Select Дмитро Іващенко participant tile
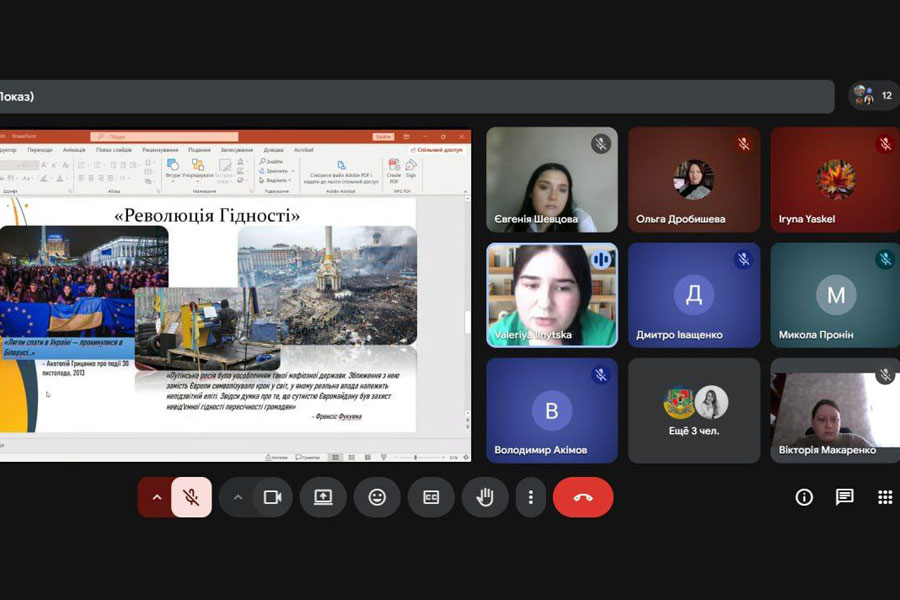The height and width of the screenshot is (600, 900). point(694,295)
